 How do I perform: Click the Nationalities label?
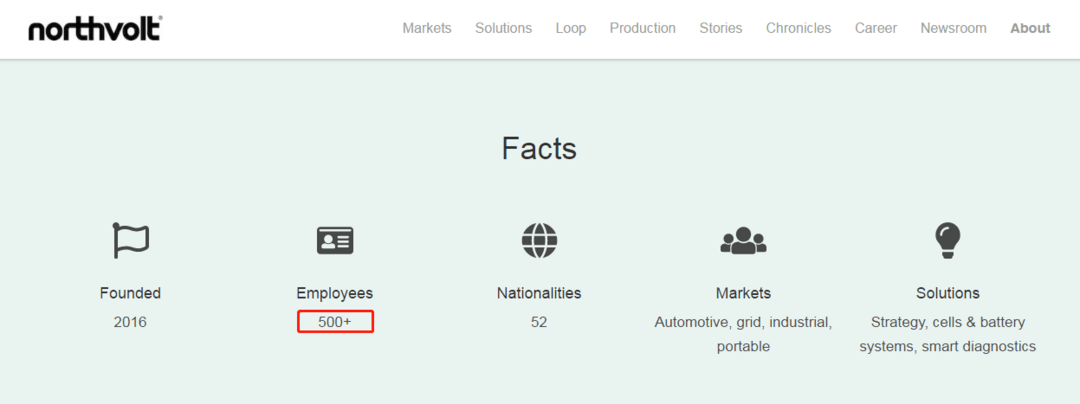click(x=539, y=293)
